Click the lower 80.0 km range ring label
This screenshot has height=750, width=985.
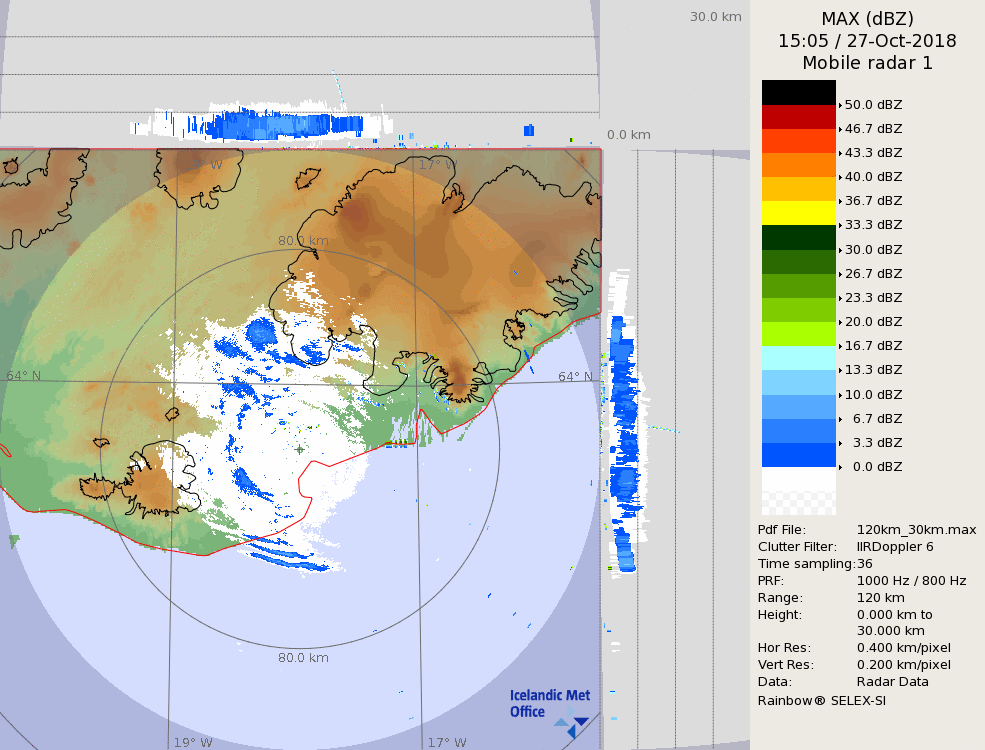tap(303, 658)
